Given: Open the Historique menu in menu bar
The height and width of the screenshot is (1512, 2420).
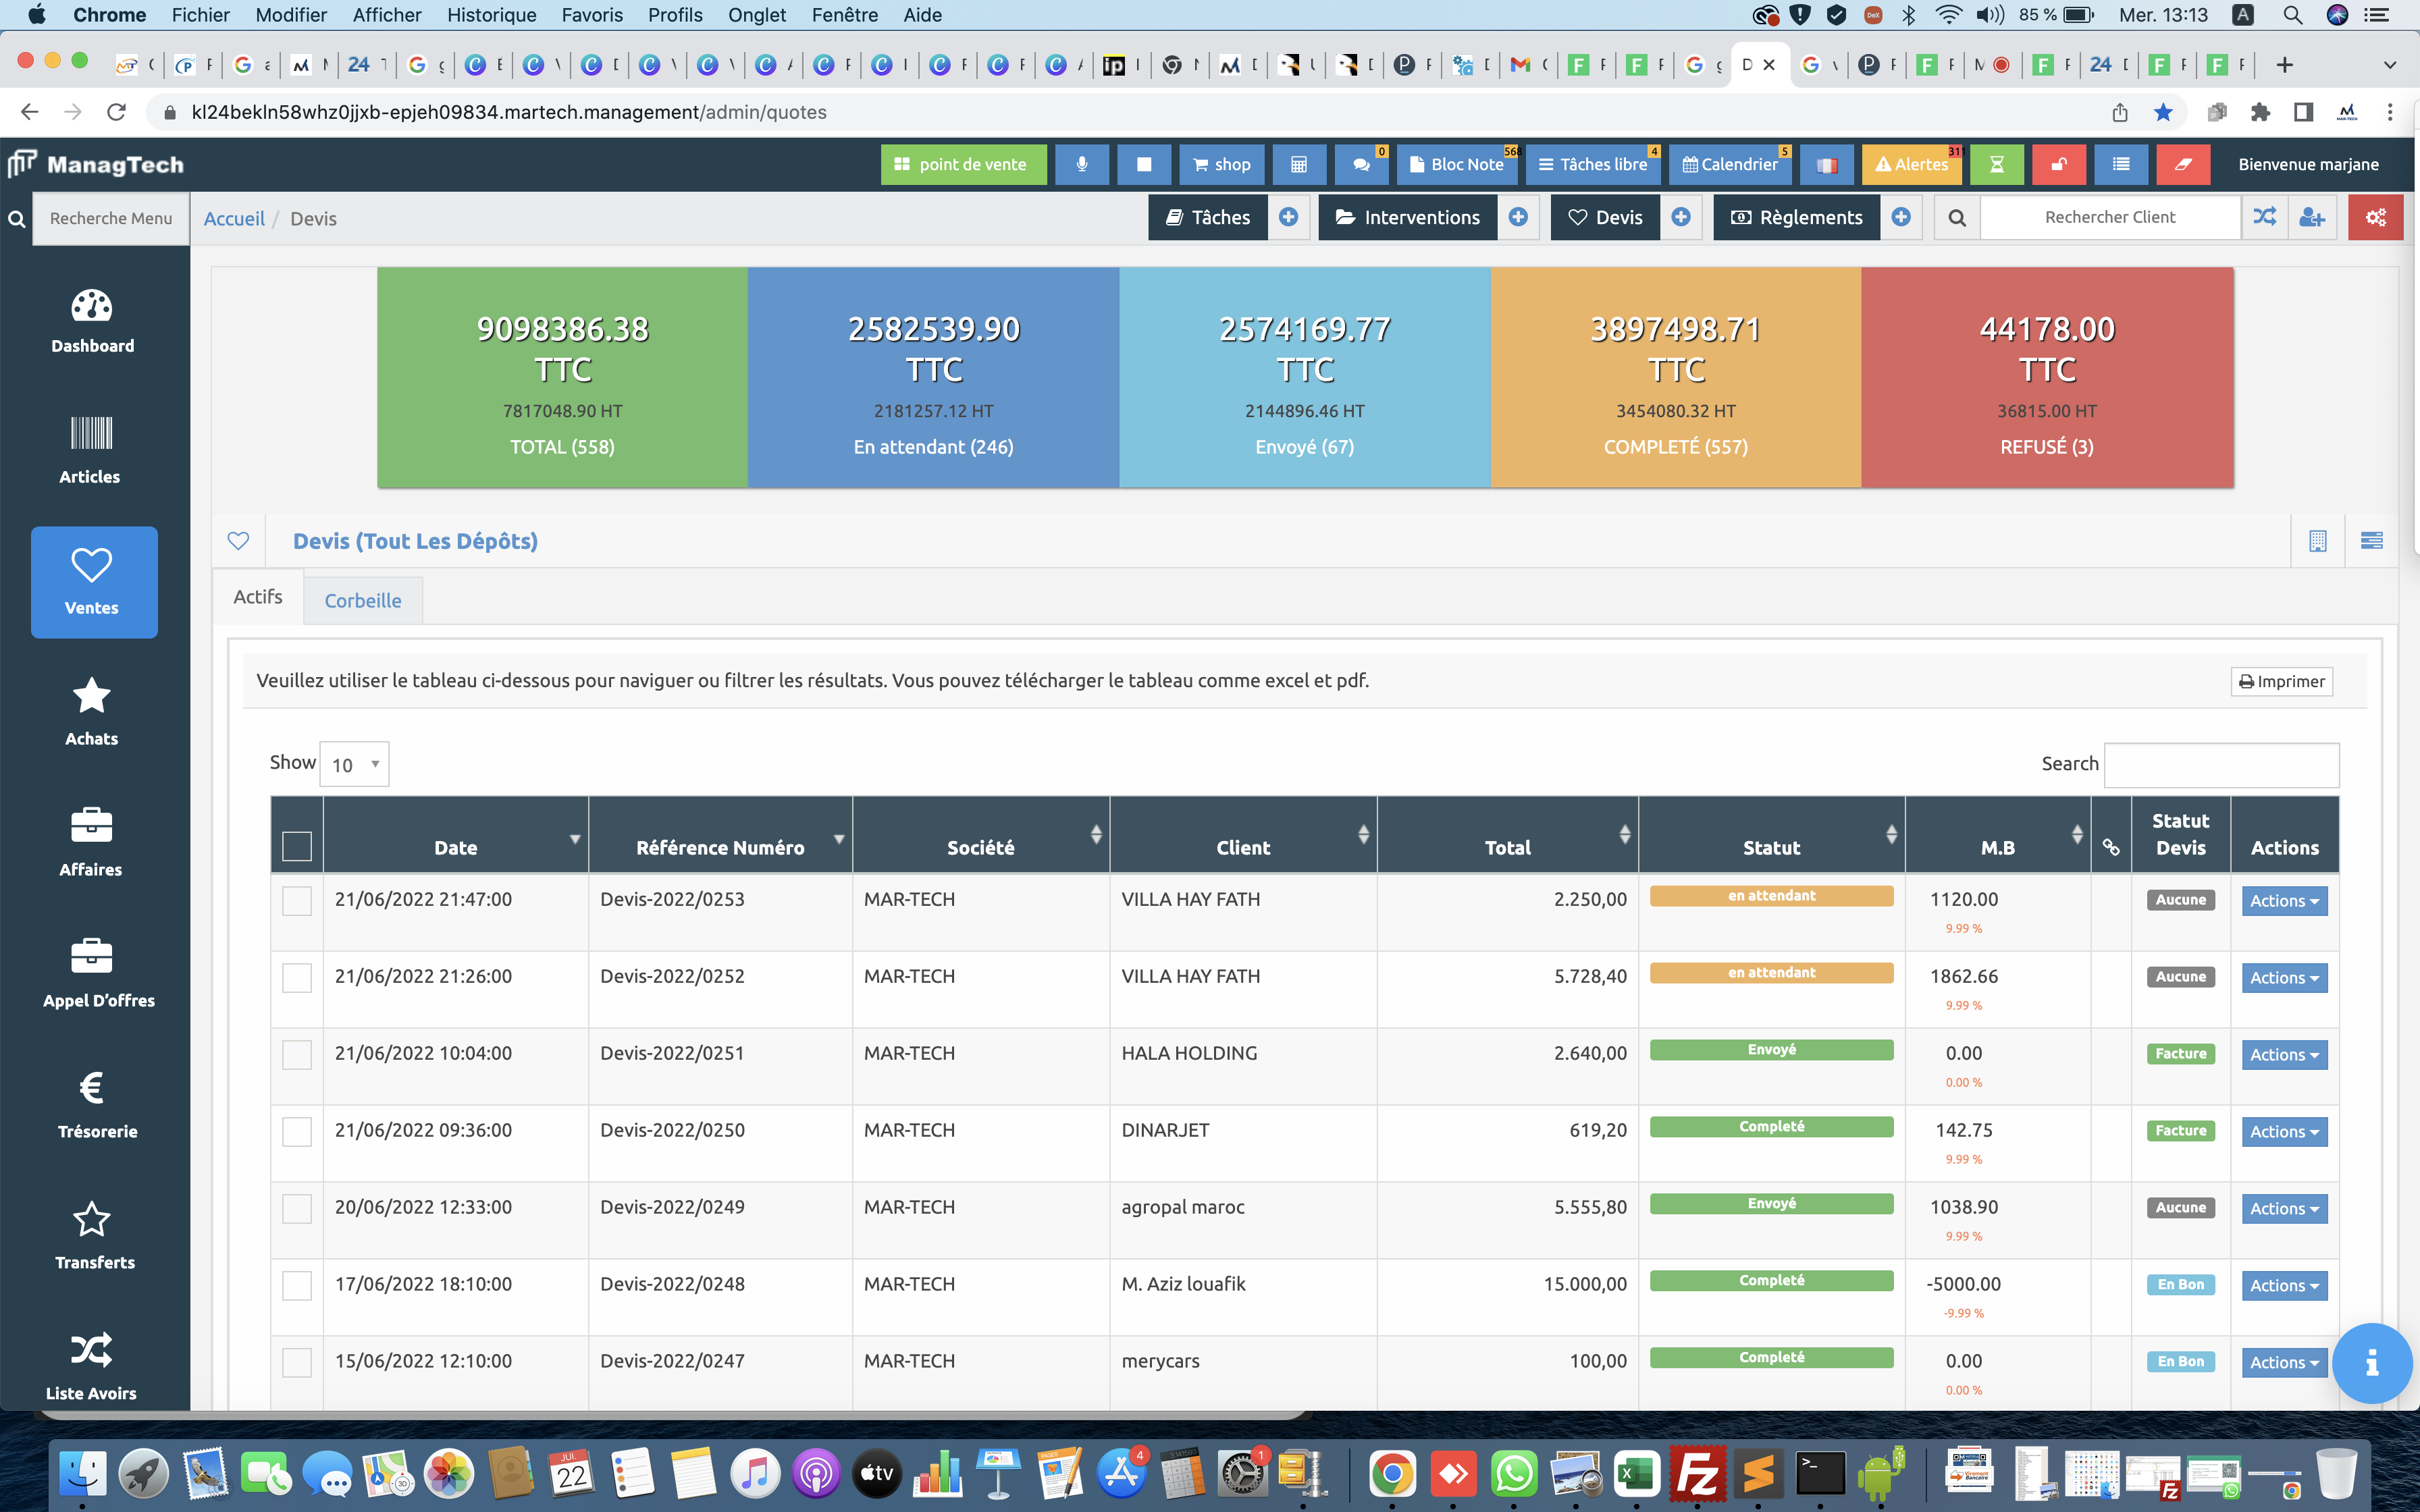Looking at the screenshot, I should (491, 15).
